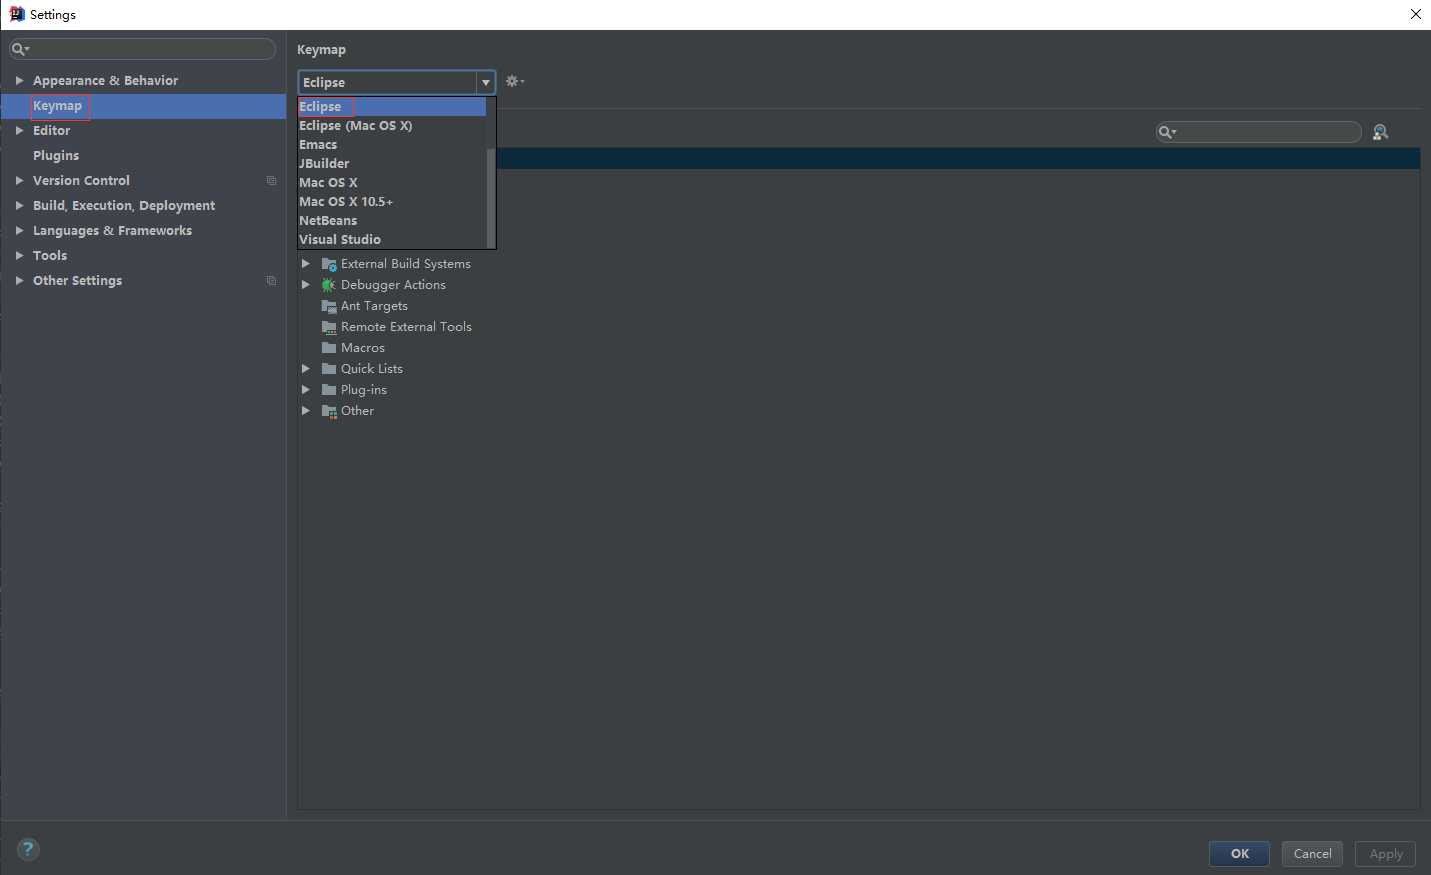Click the Apply button
This screenshot has height=875, width=1431.
point(1385,853)
